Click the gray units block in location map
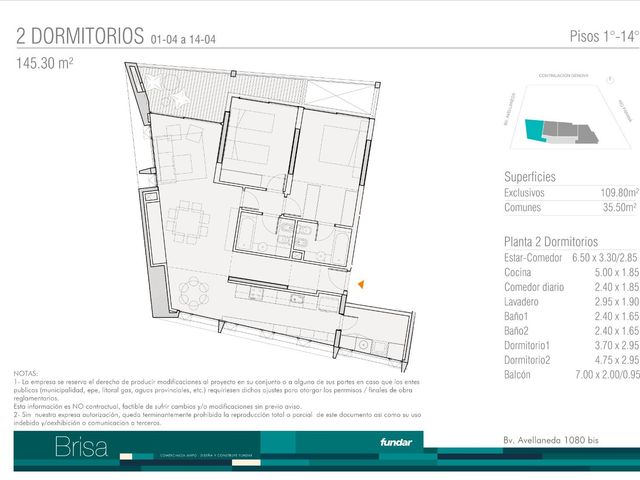640x480 pixels. 571,133
